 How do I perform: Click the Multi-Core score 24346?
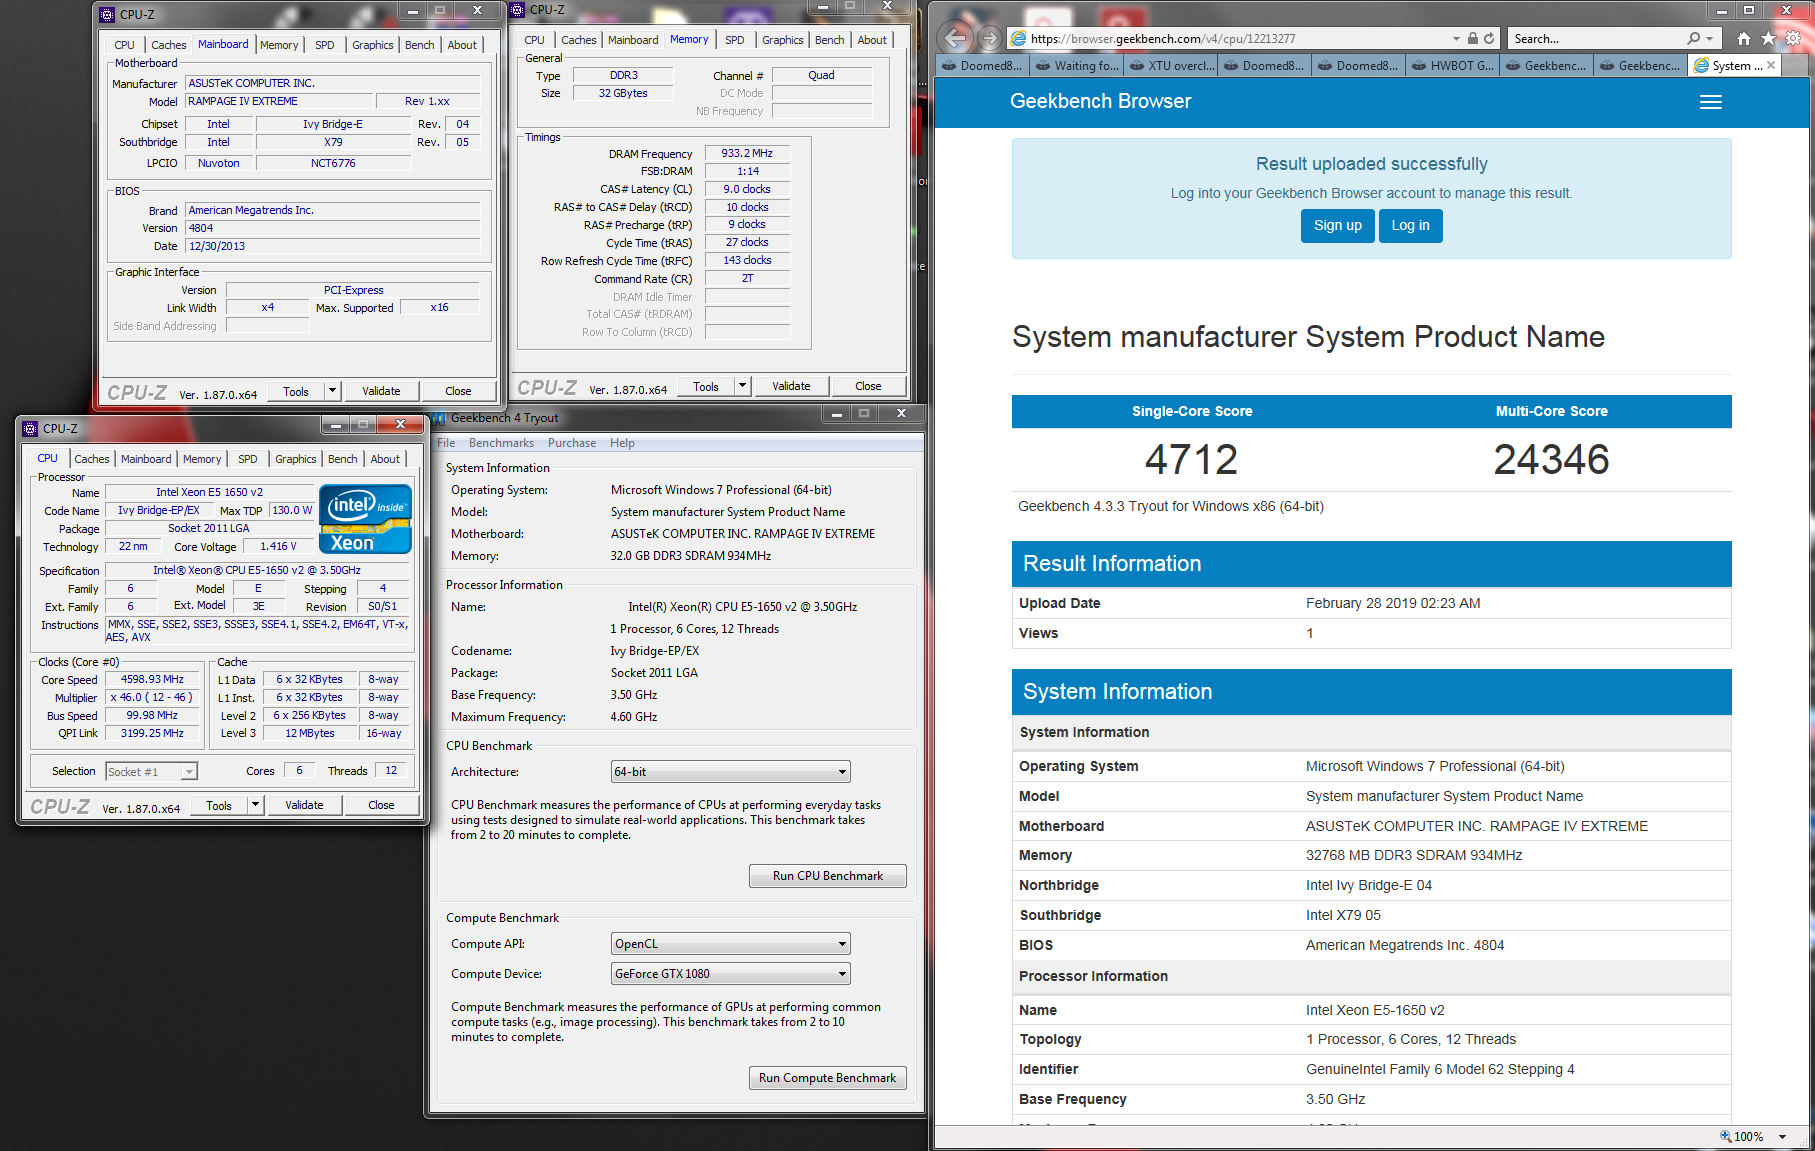1551,459
